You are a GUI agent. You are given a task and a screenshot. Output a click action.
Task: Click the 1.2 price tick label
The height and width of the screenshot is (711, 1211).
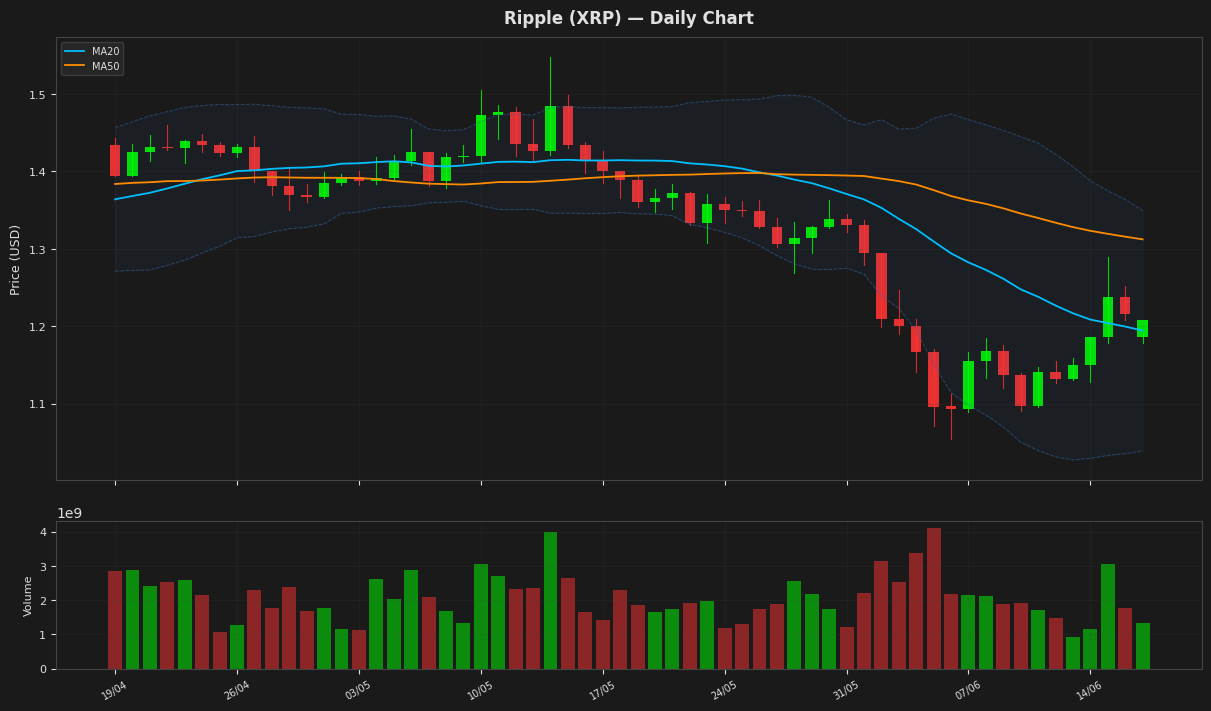click(39, 327)
